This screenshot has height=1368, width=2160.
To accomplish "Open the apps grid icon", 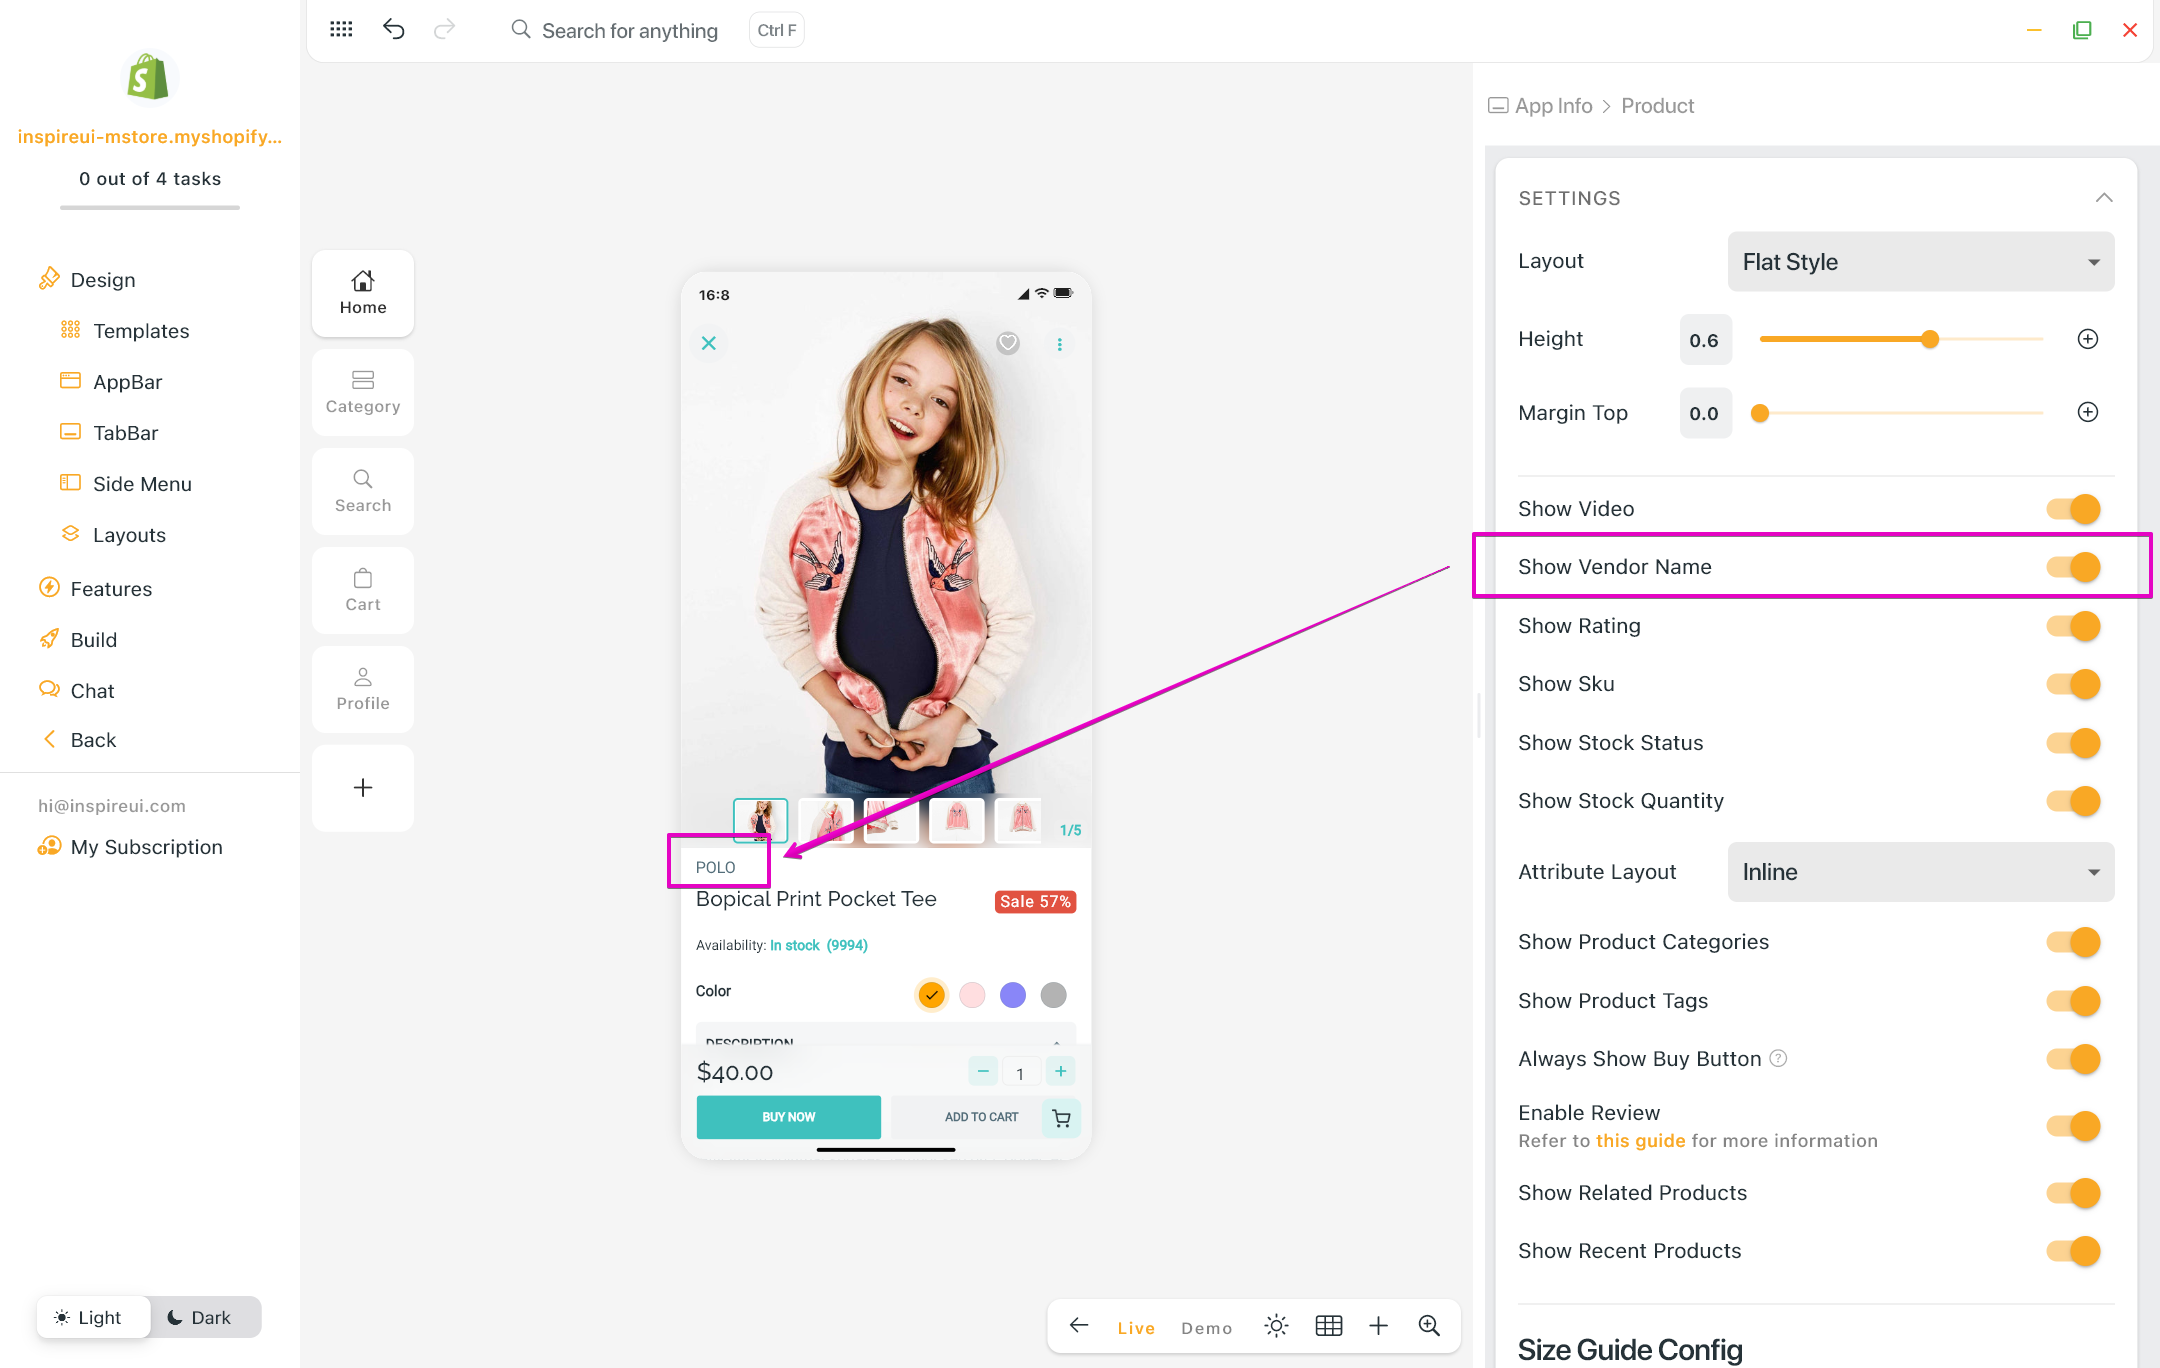I will [341, 29].
